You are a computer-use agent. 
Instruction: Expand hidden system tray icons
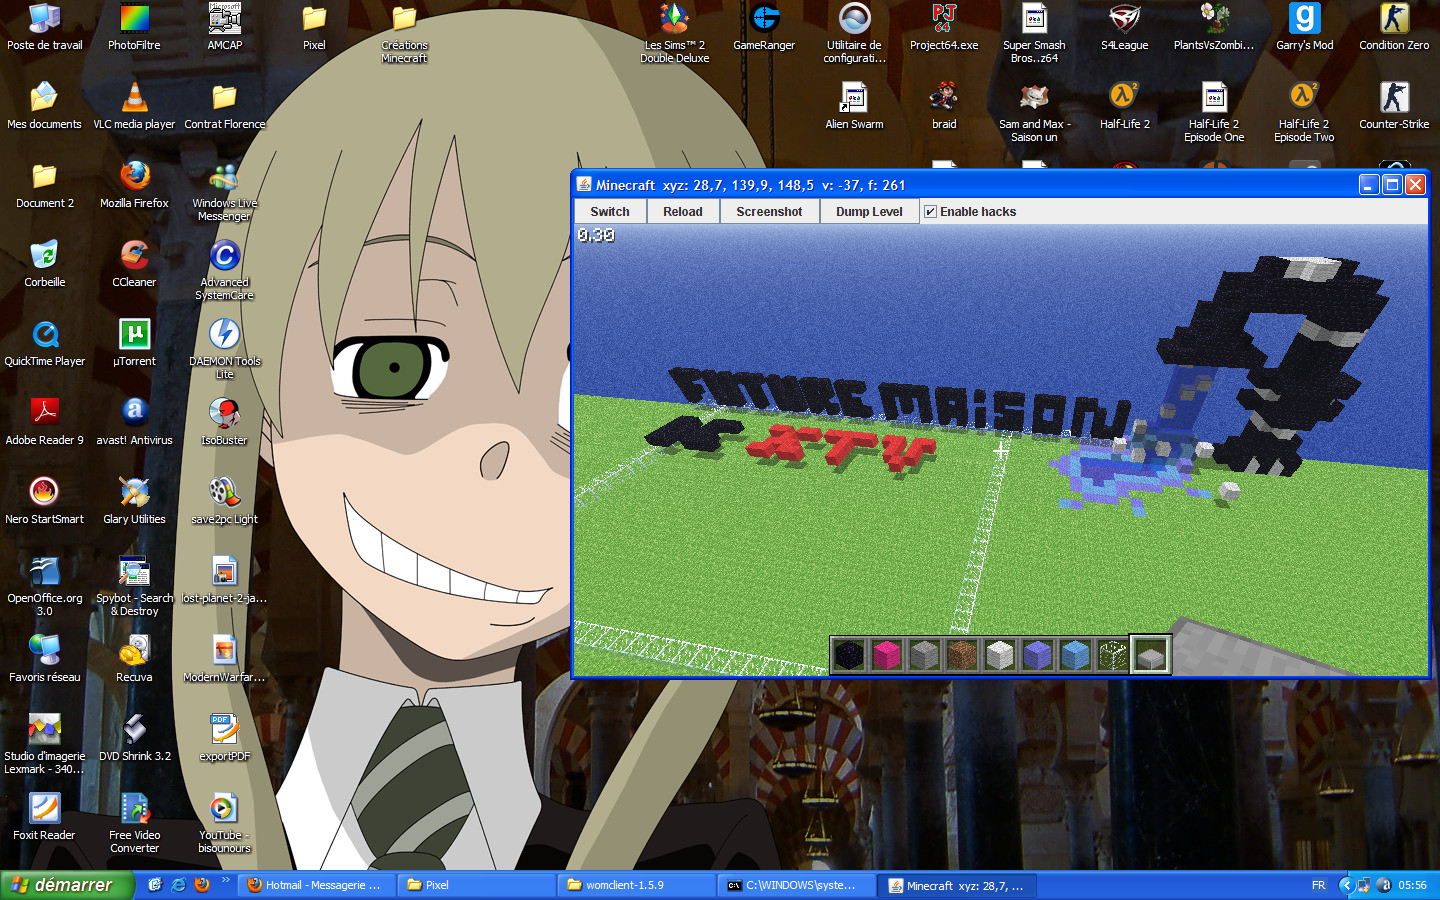(x=1346, y=885)
